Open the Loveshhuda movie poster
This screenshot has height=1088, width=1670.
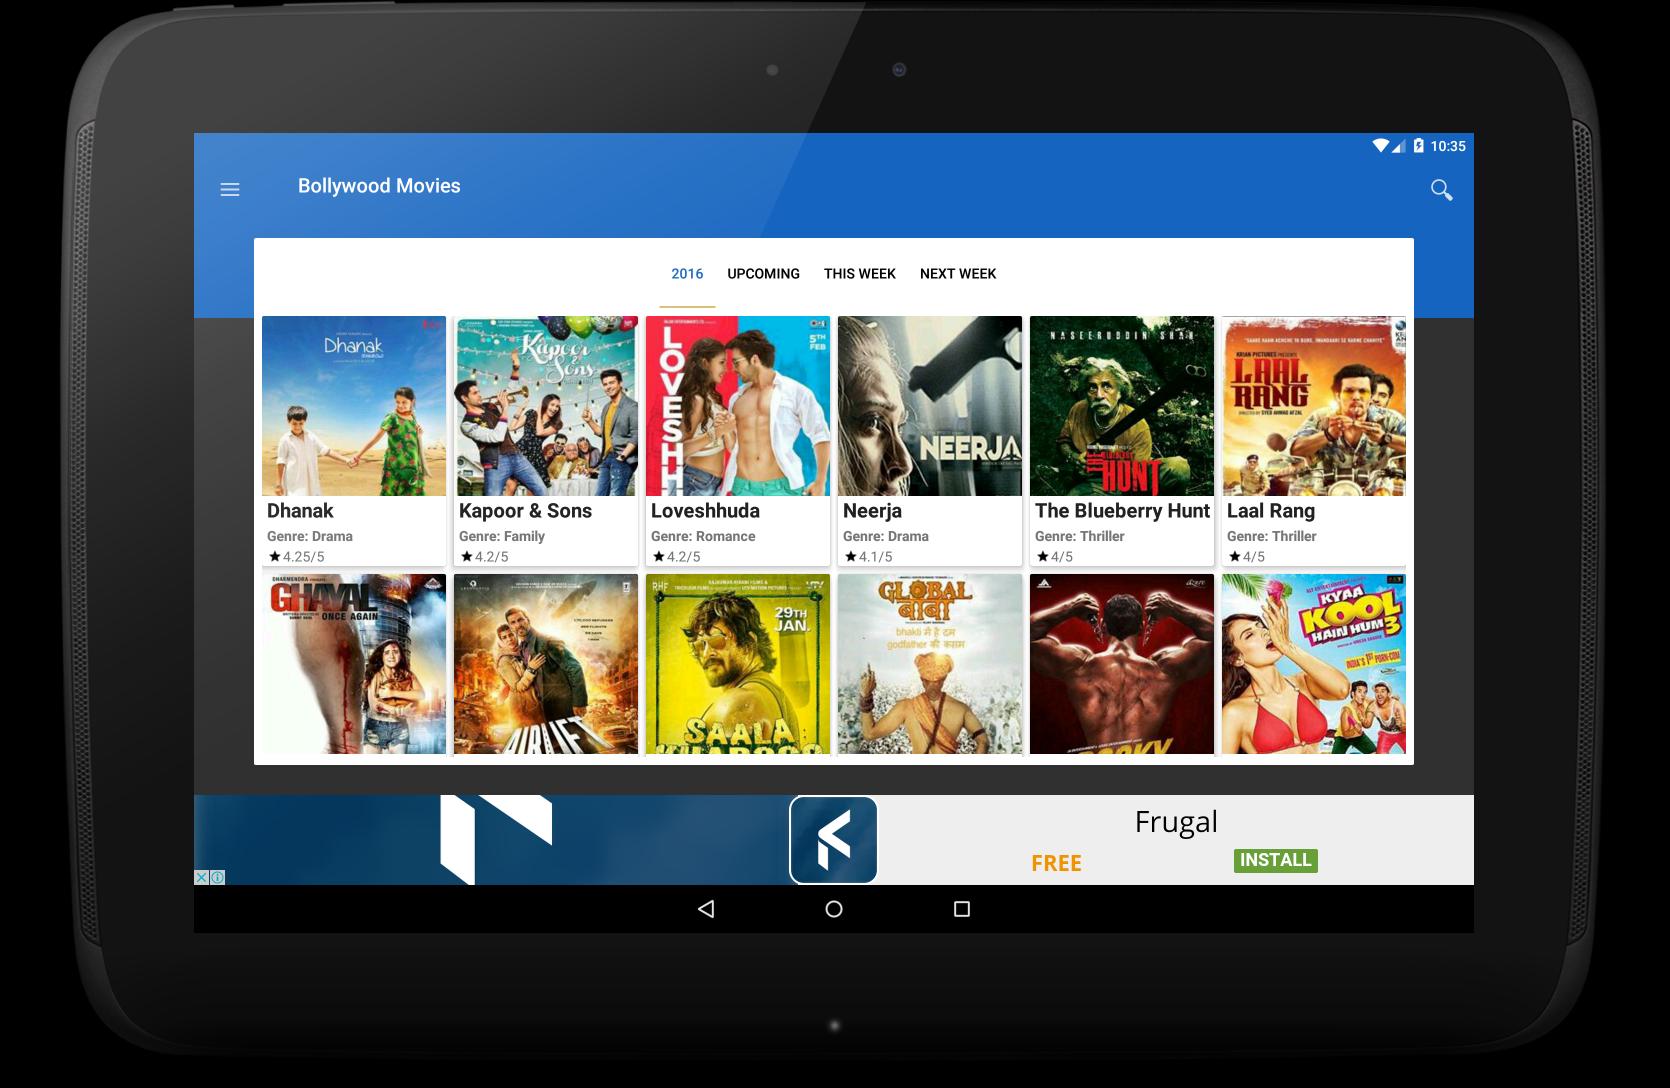coord(738,406)
